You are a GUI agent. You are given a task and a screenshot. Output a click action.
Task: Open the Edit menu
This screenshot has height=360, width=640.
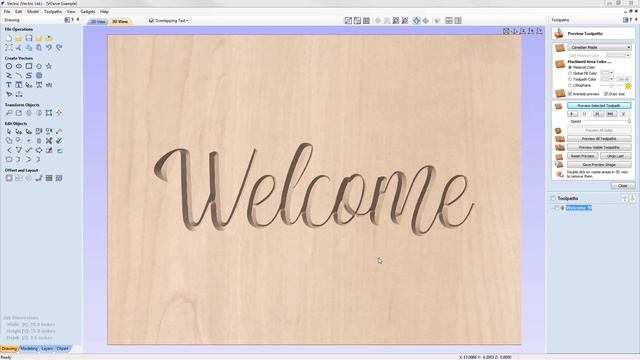tap(18, 12)
